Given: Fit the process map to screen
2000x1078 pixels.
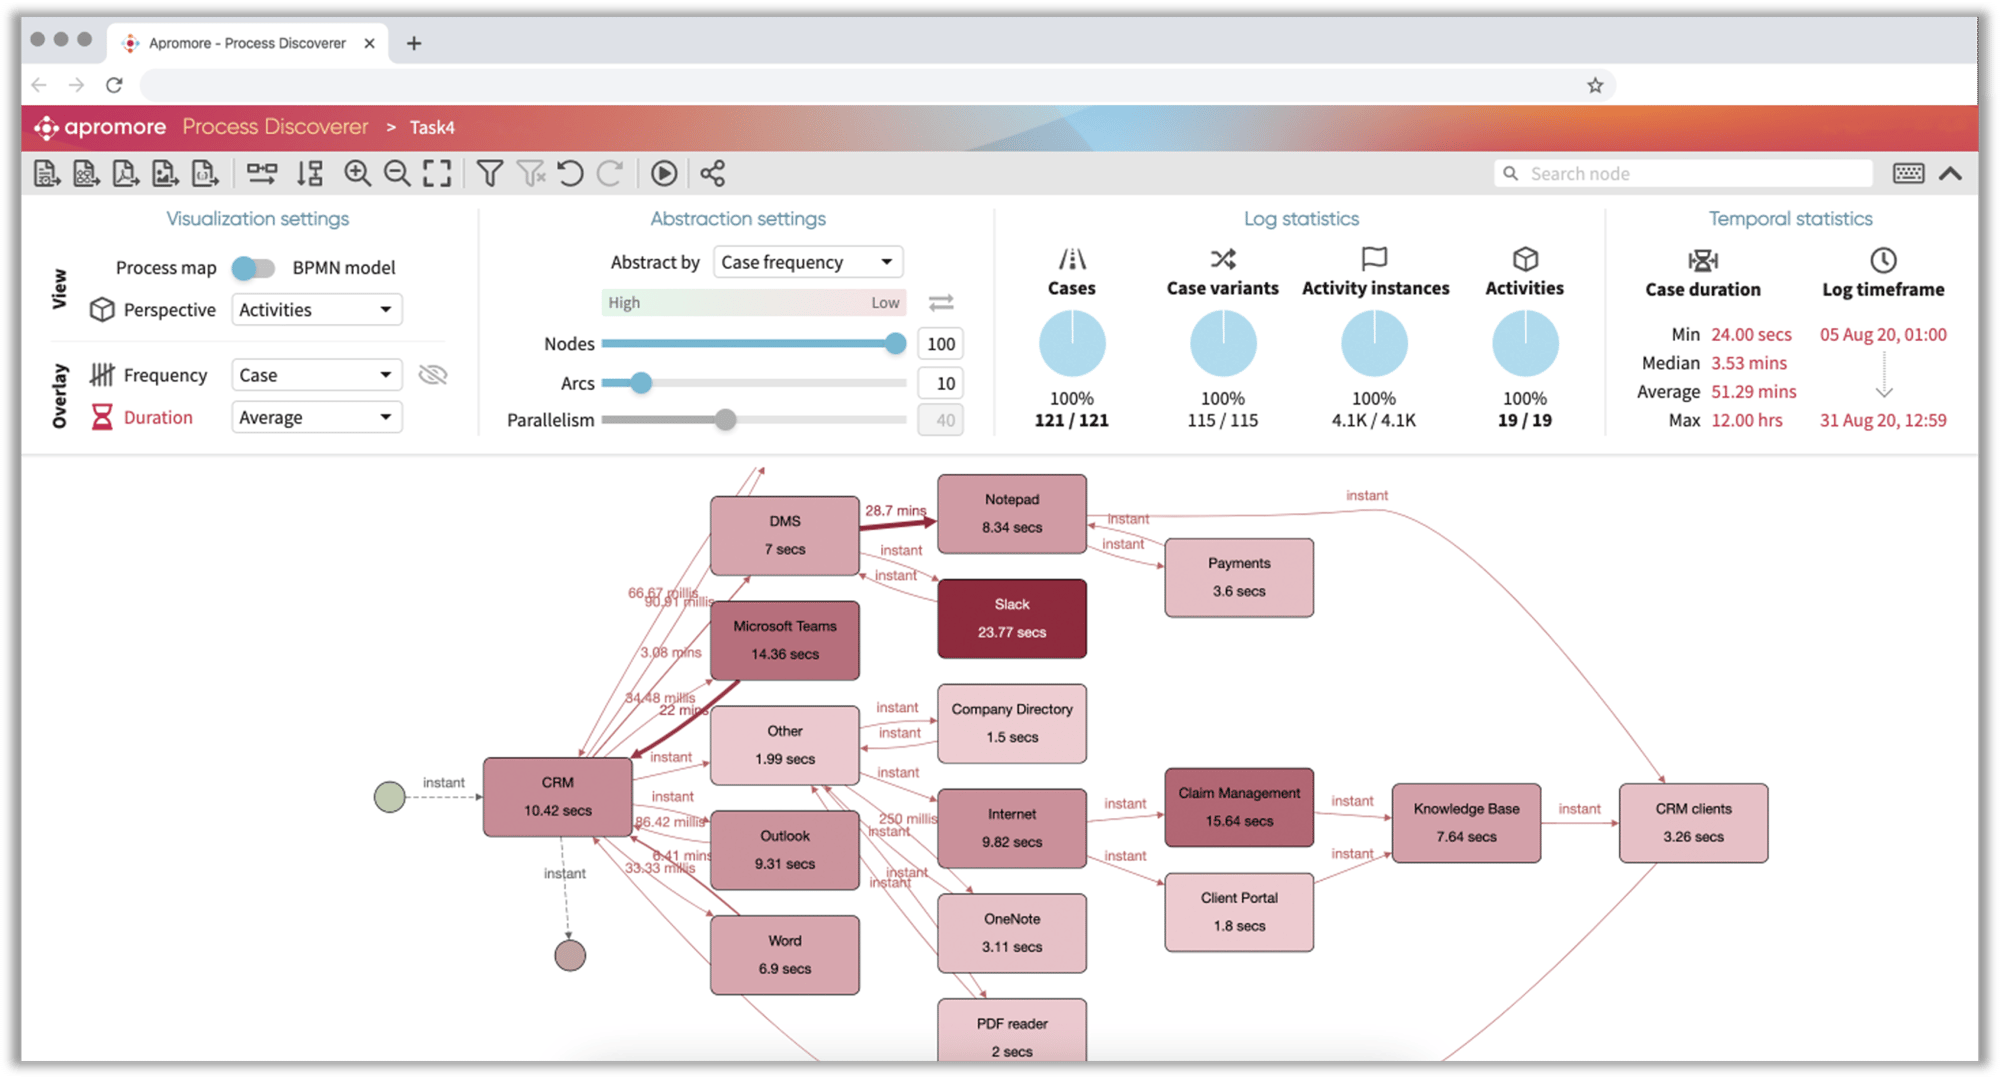Looking at the screenshot, I should click(437, 174).
